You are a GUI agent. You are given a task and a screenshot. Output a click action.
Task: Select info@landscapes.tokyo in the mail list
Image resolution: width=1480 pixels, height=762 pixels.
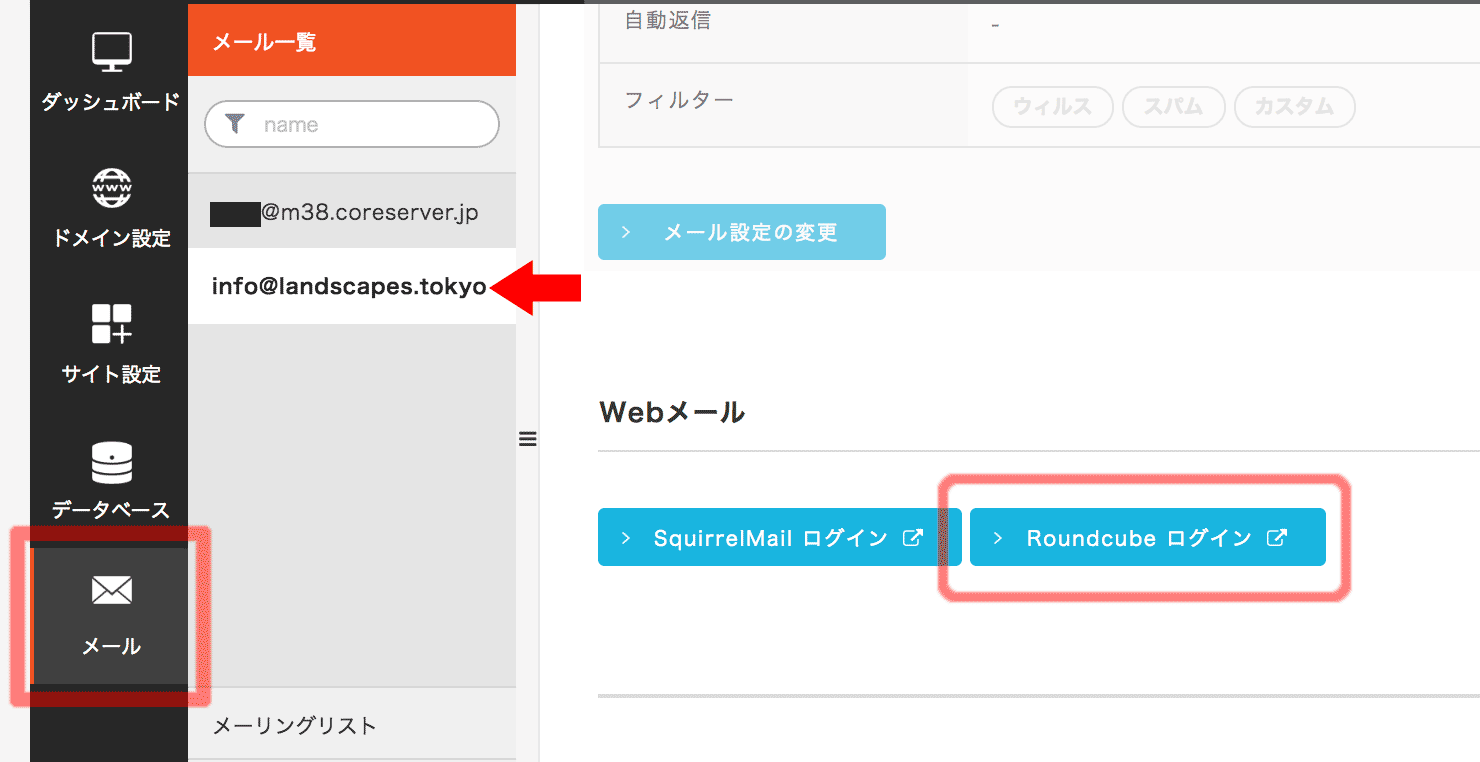coord(352,287)
